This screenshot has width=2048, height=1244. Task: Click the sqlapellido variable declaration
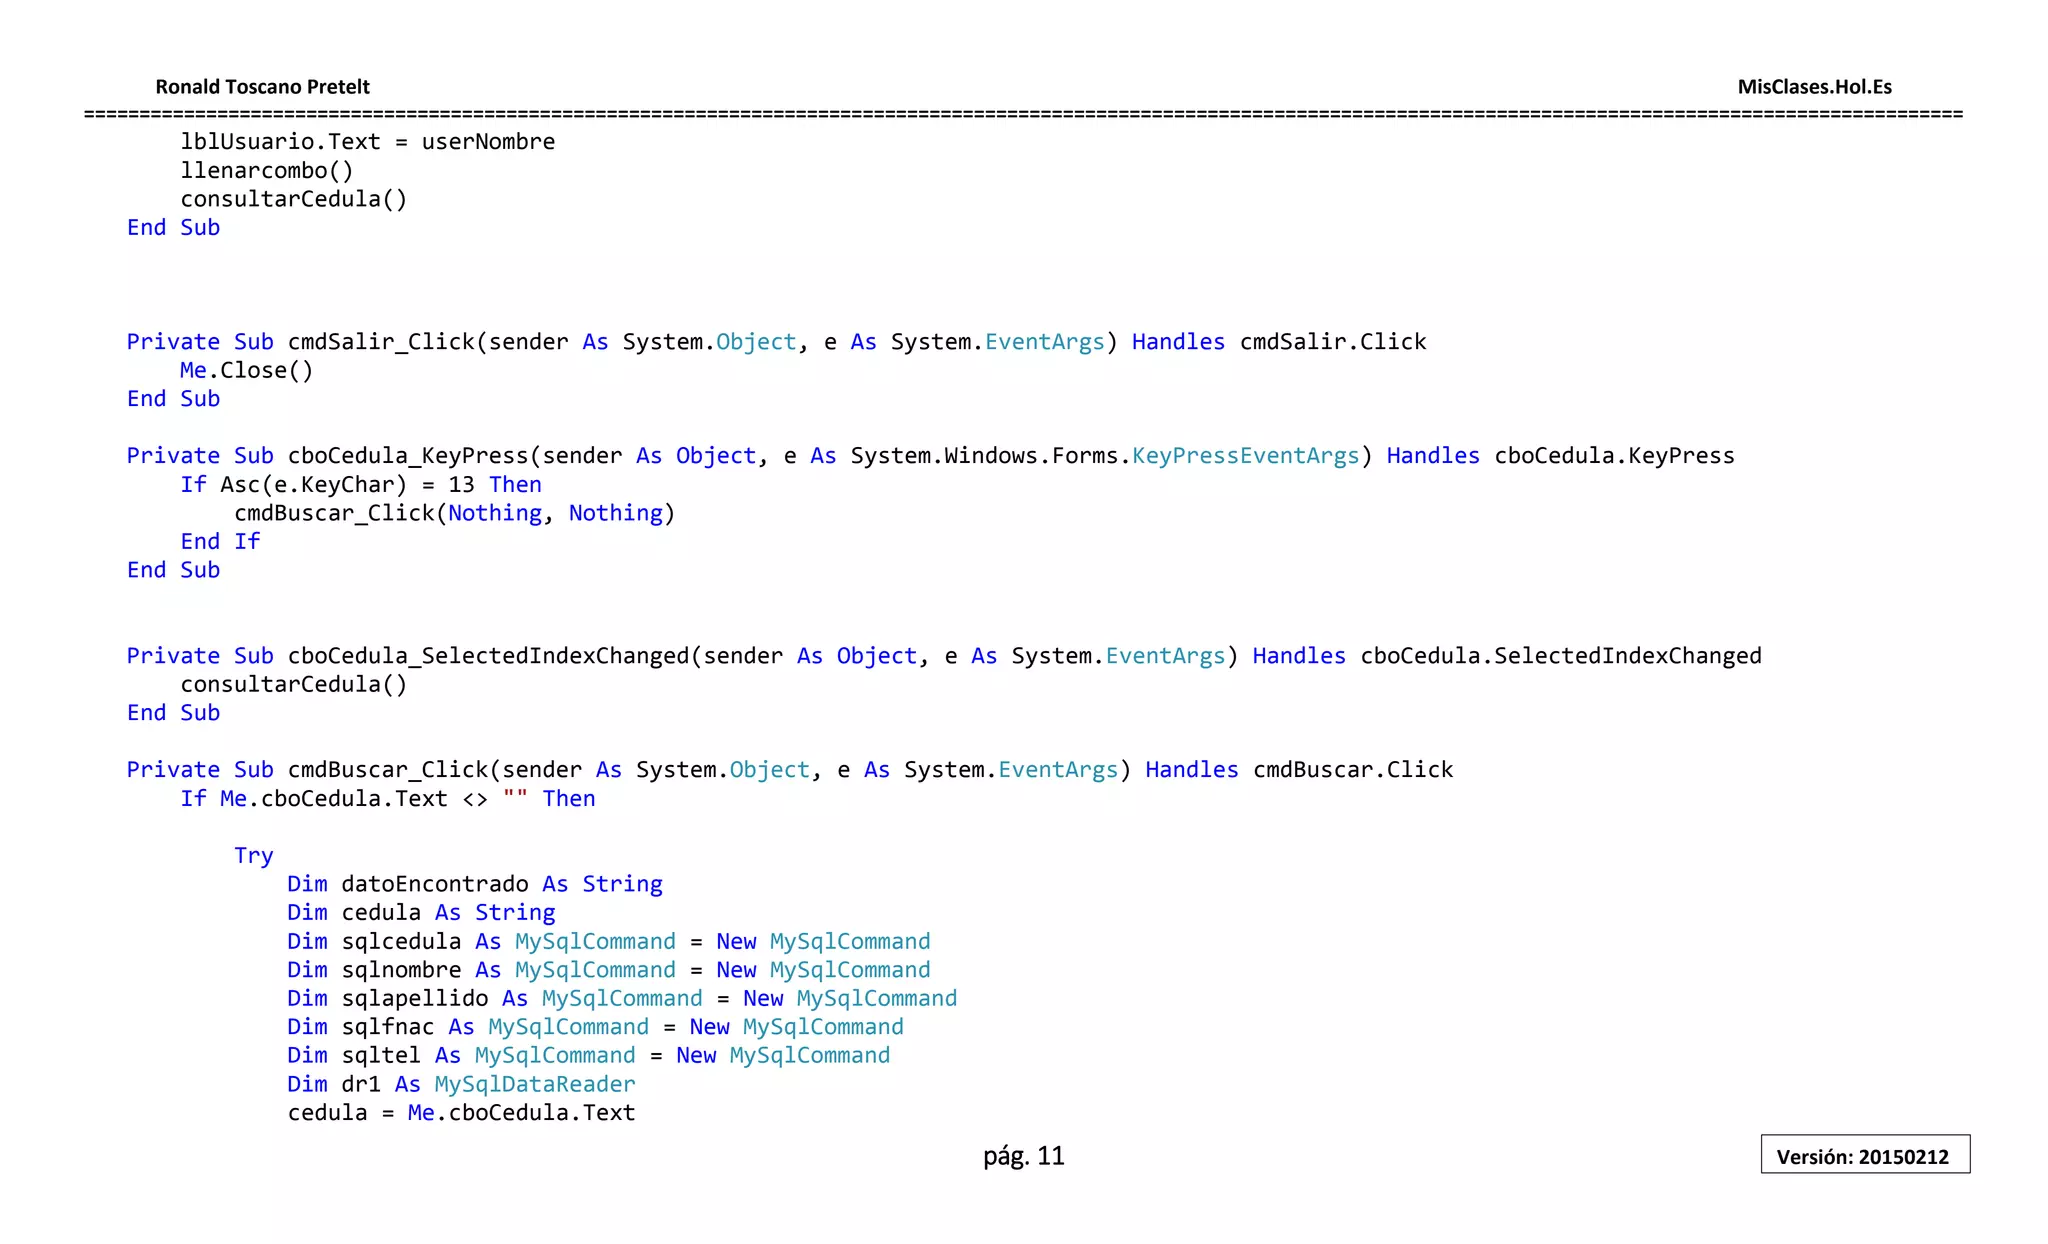(414, 999)
